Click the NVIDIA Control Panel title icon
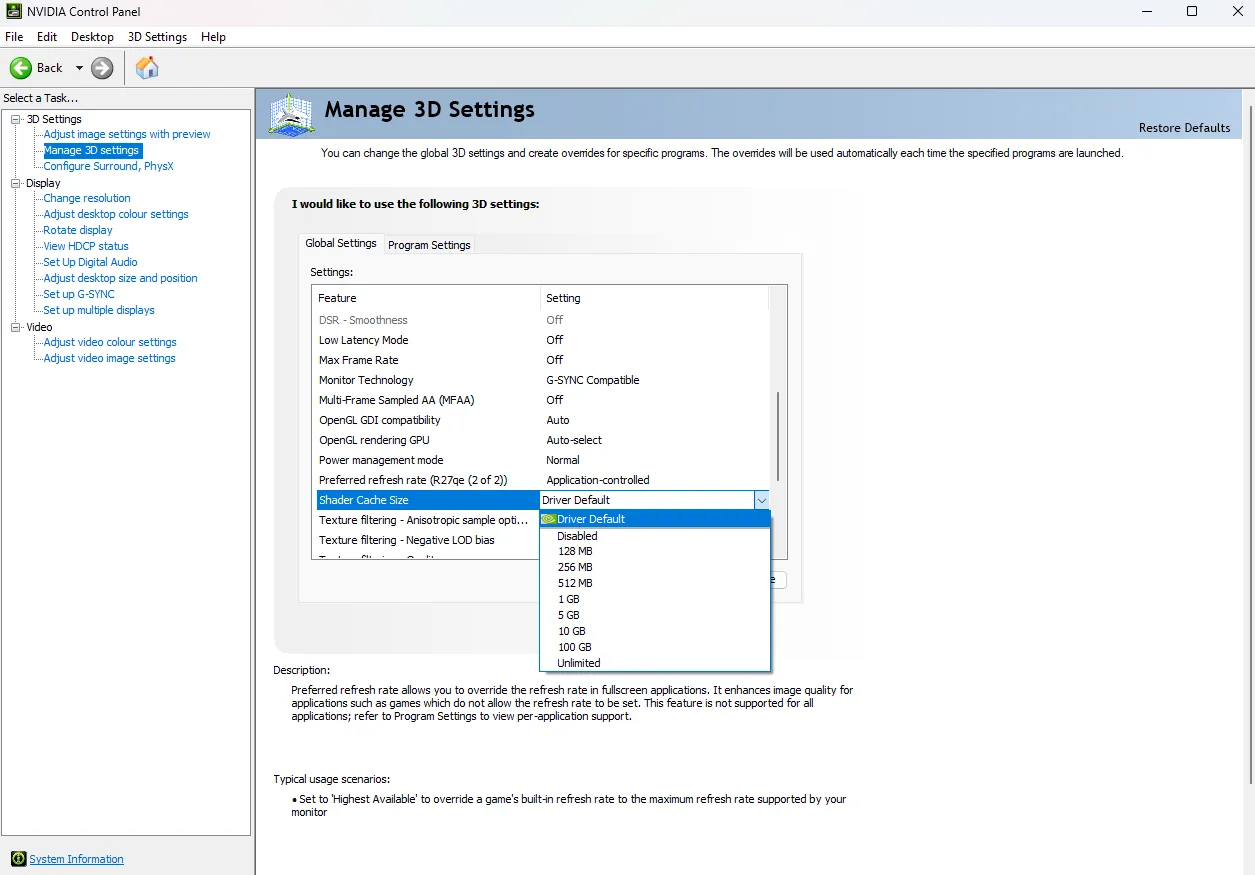 click(x=13, y=12)
